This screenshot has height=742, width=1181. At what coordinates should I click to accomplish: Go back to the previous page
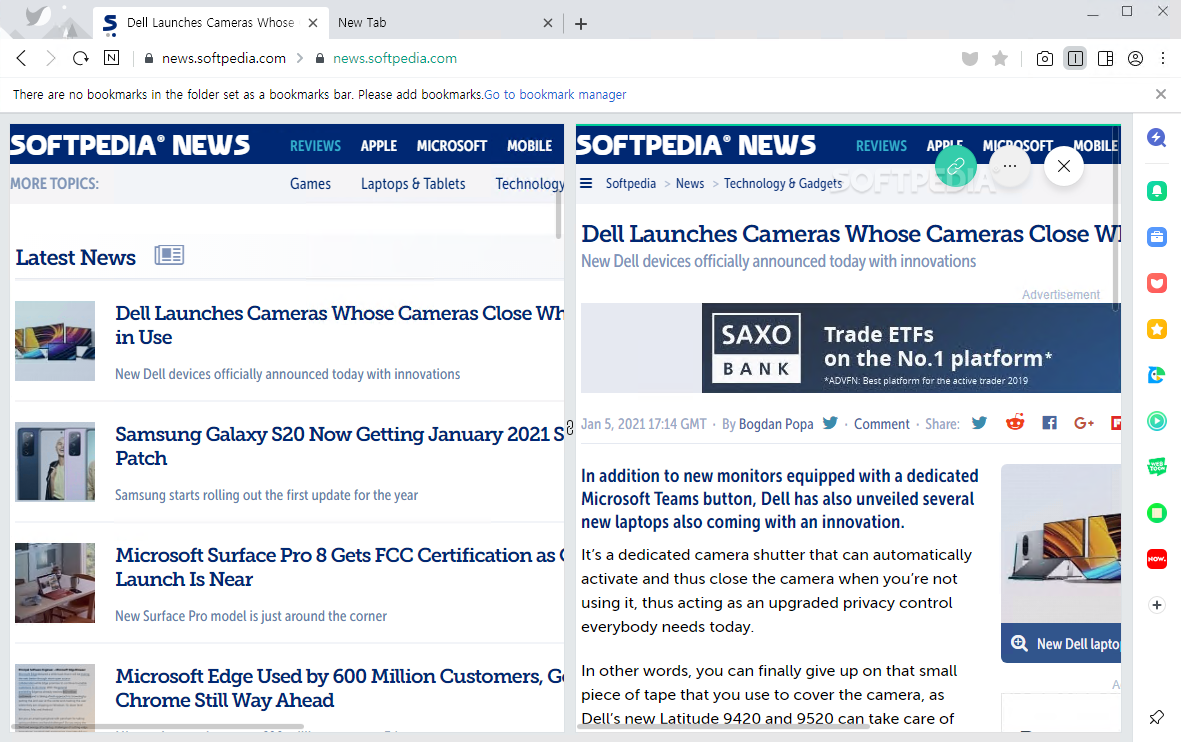click(22, 58)
